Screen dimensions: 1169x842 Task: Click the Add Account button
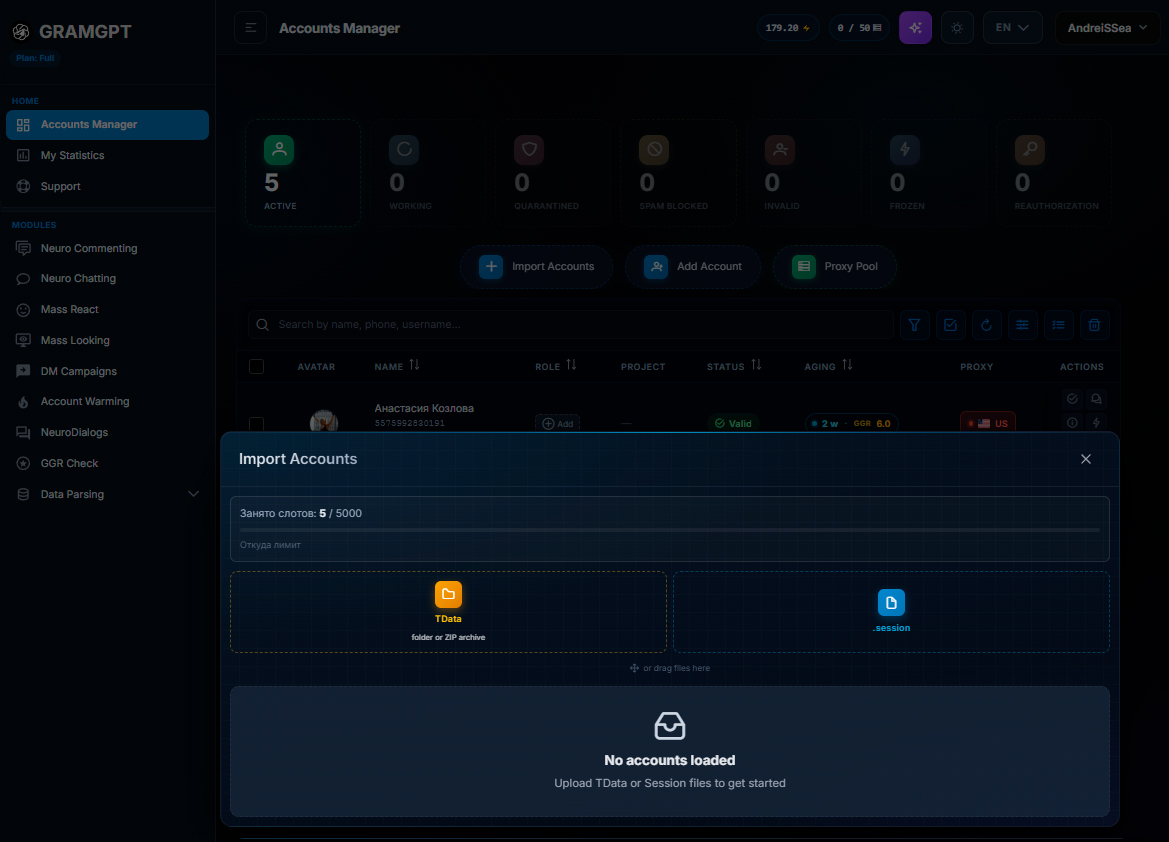[x=693, y=266]
